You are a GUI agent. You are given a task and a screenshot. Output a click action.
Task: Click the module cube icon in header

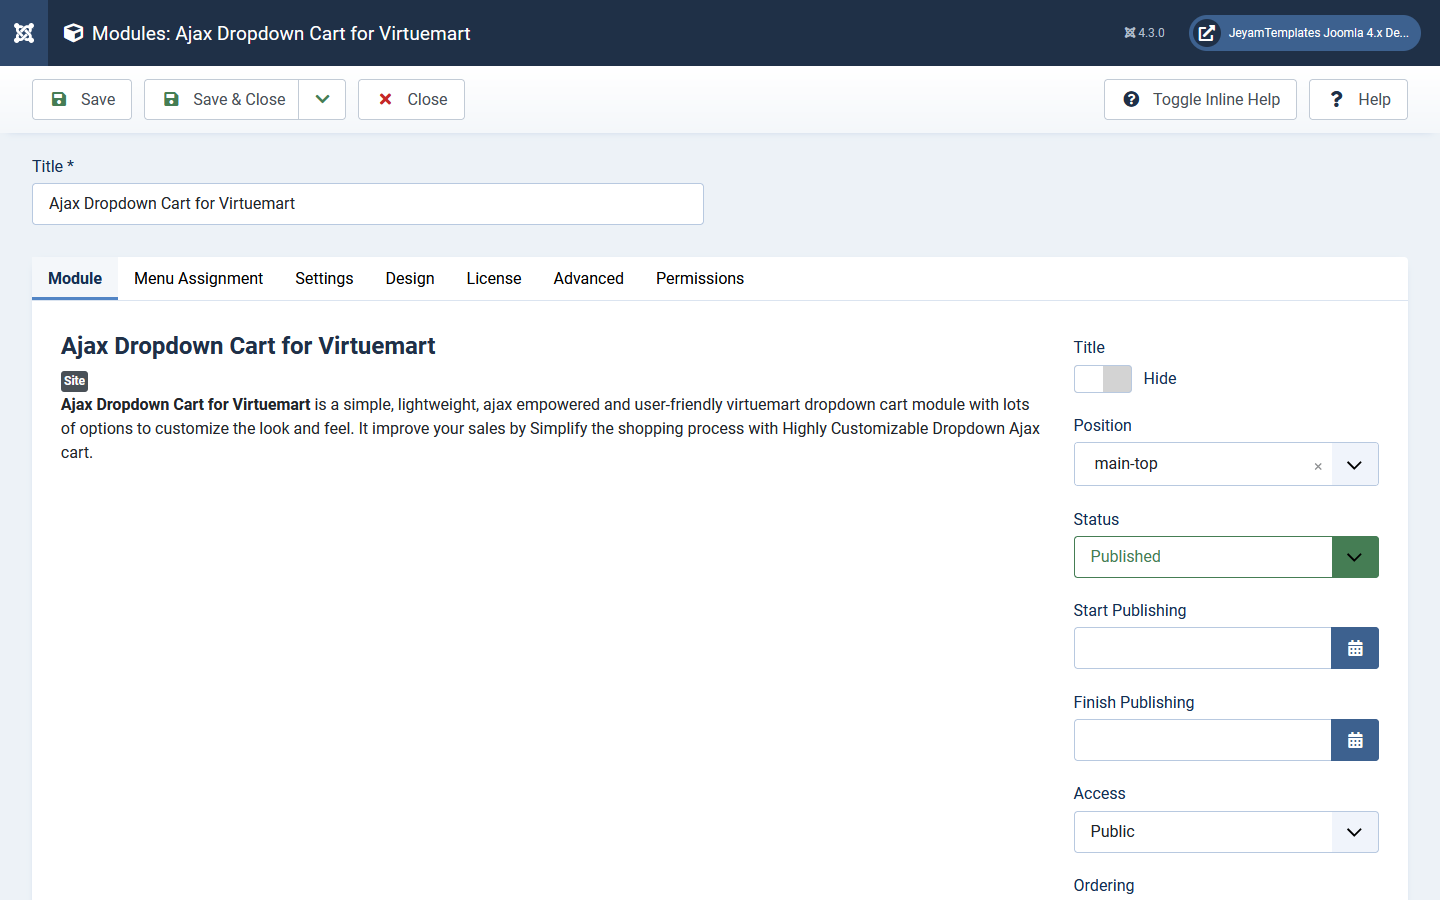coord(73,33)
